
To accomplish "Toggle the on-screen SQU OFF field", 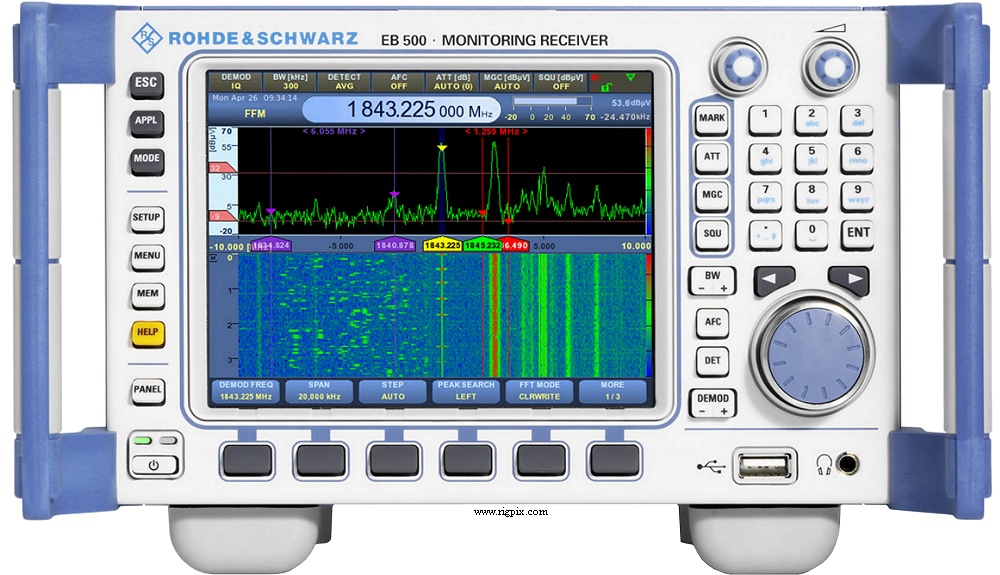I will point(561,82).
